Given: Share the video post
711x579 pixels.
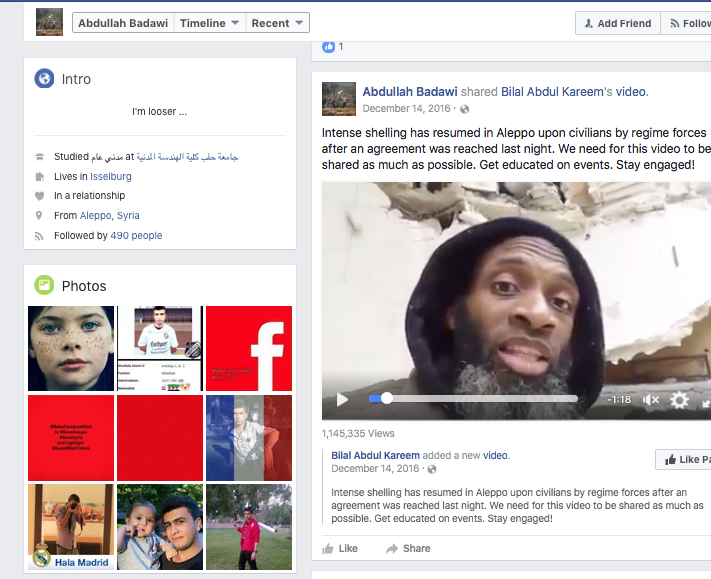Looking at the screenshot, I should [408, 548].
